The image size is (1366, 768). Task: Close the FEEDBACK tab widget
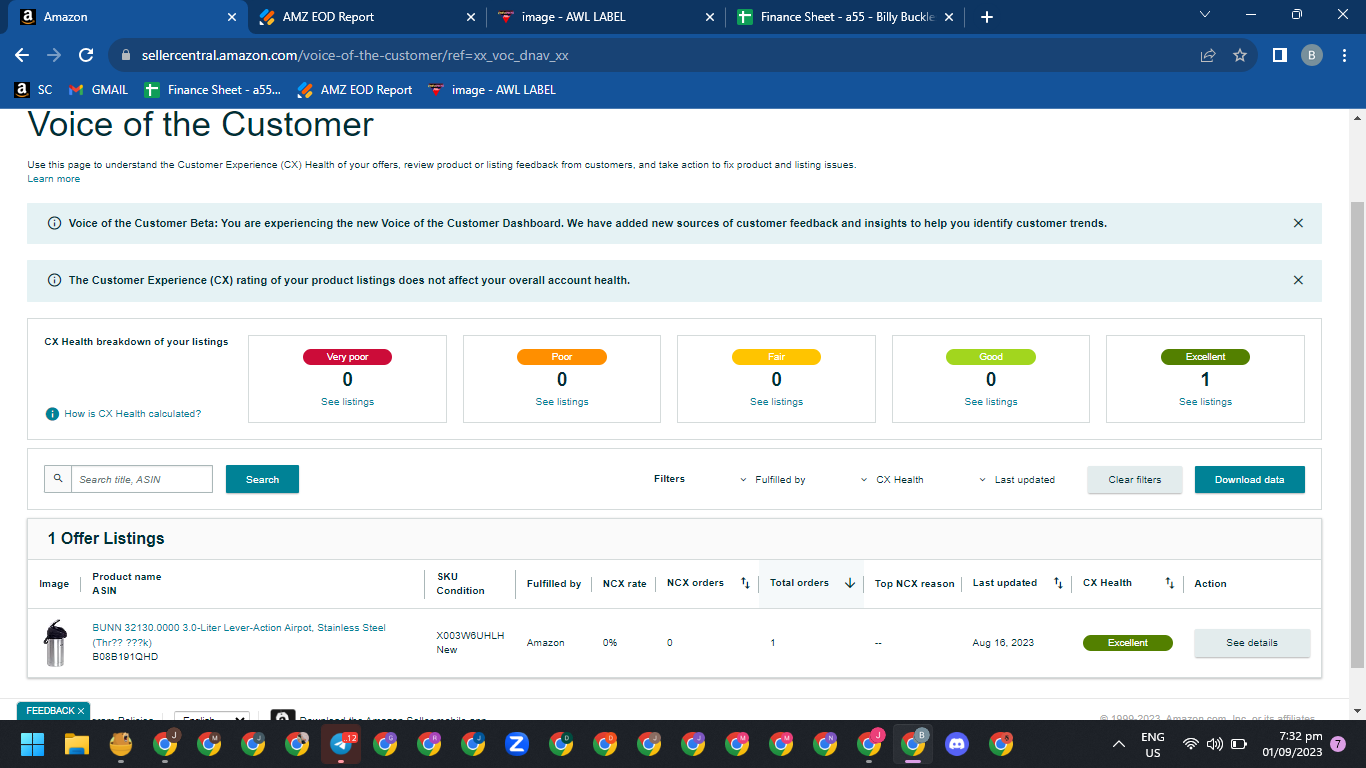[82, 711]
